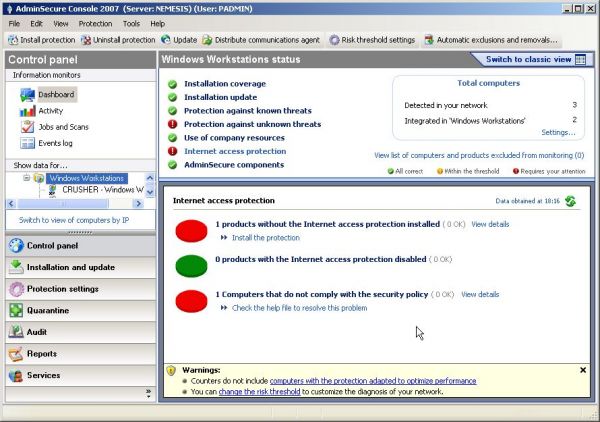Image resolution: width=600 pixels, height=422 pixels.
Task: Click the Reports navigation button
Action: pos(81,354)
